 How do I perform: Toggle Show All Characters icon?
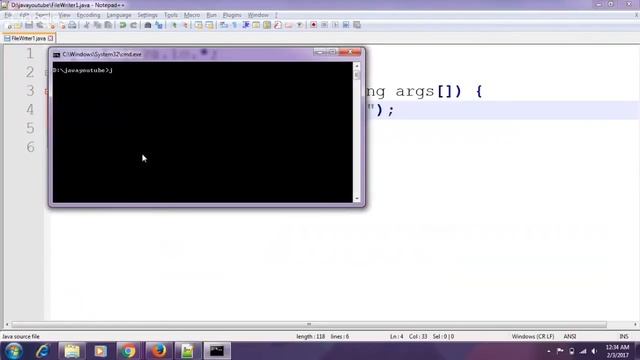tap(235, 25)
